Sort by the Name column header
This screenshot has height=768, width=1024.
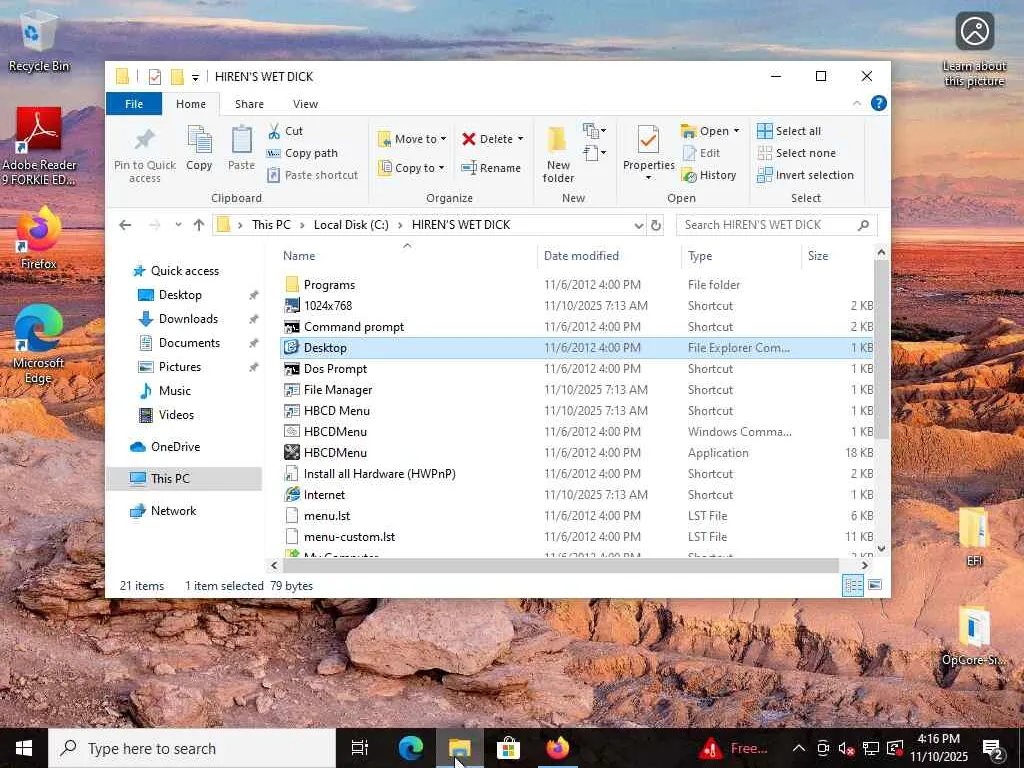(299, 256)
